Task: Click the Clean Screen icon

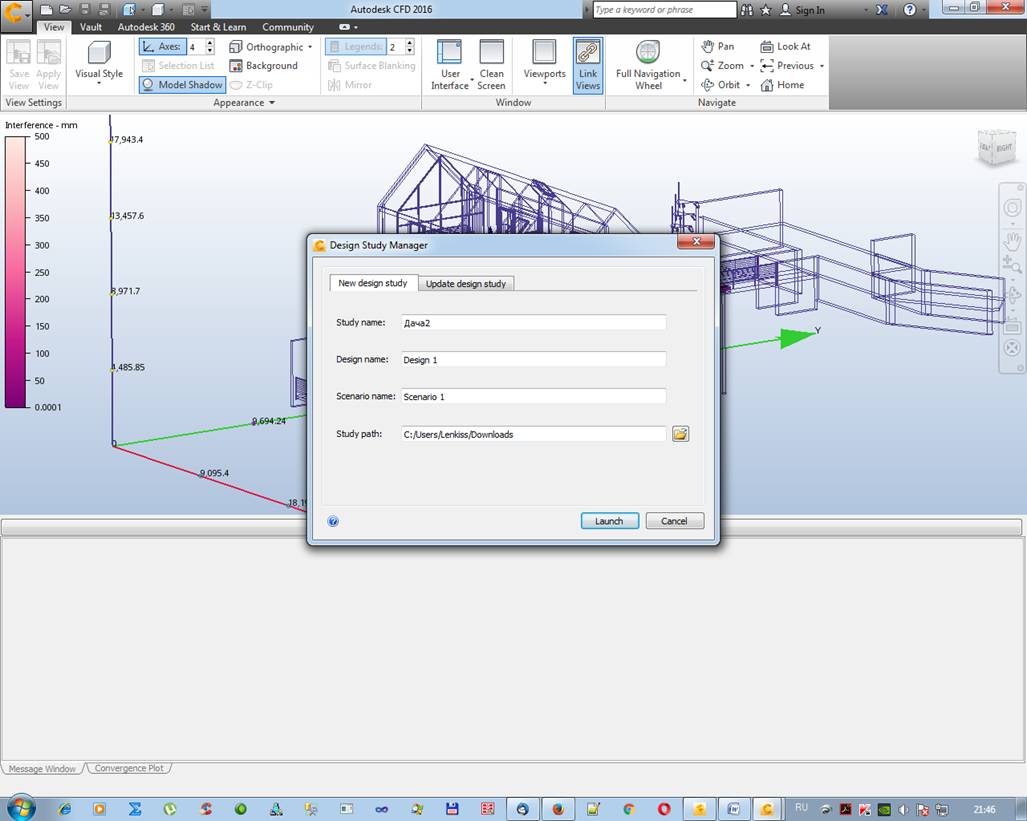Action: (x=491, y=53)
